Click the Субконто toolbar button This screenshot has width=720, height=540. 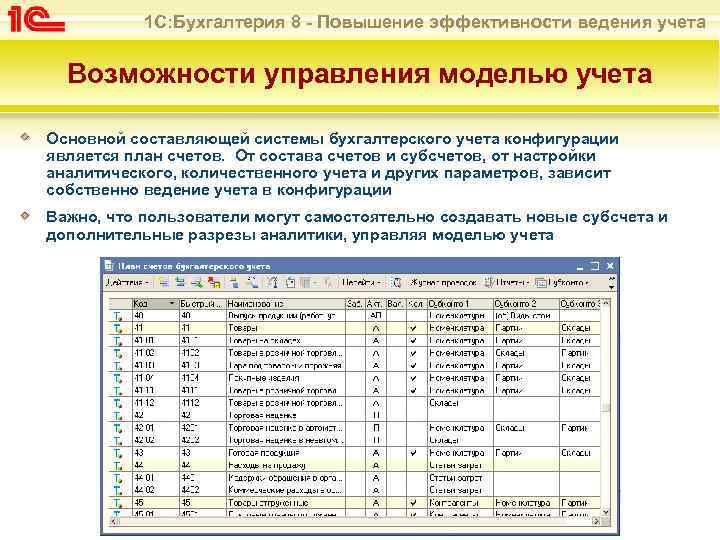(563, 282)
